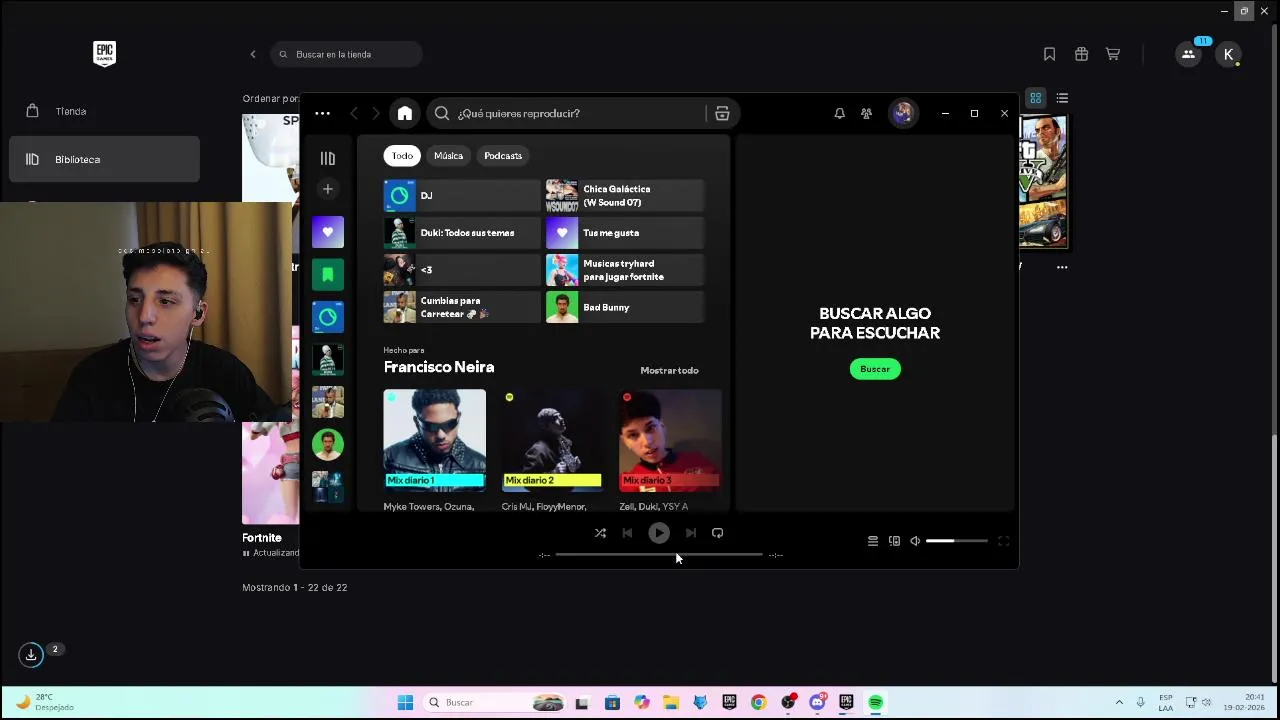Open the Spotify three-dots menu
Image resolution: width=1280 pixels, height=720 pixels.
coord(322,113)
